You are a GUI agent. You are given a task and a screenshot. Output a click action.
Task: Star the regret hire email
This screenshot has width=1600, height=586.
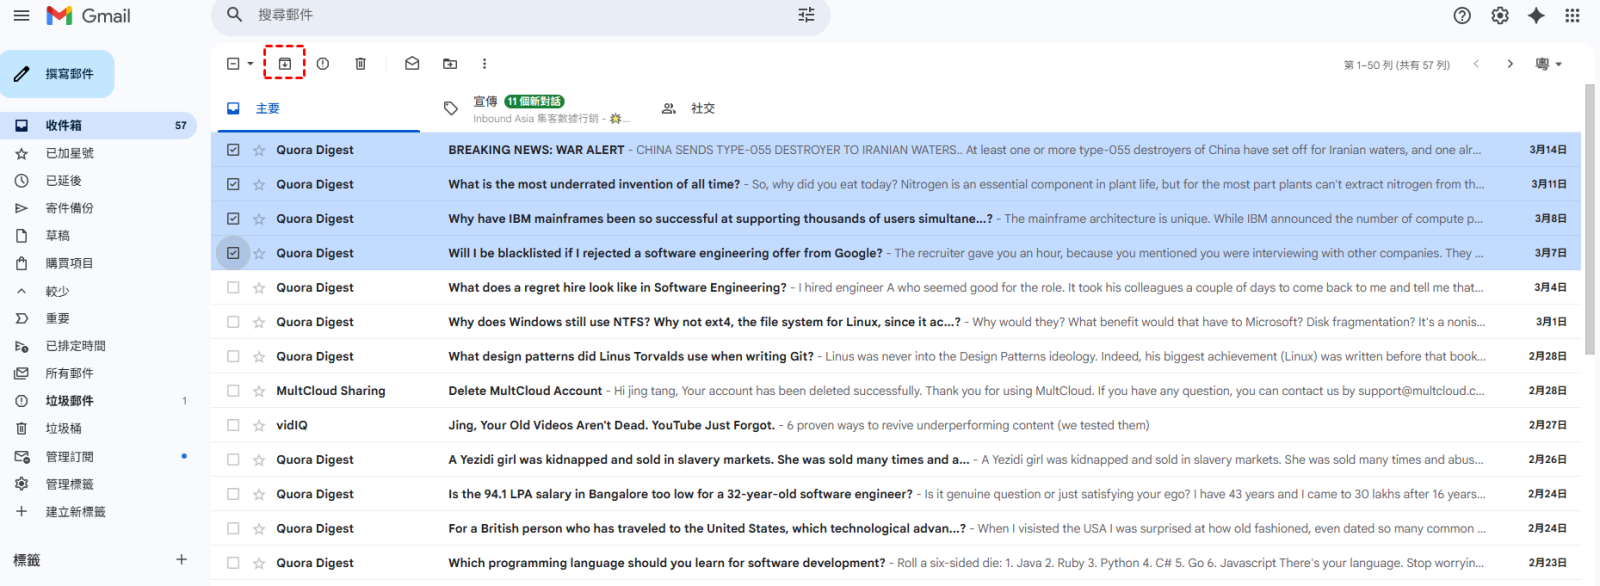point(259,288)
